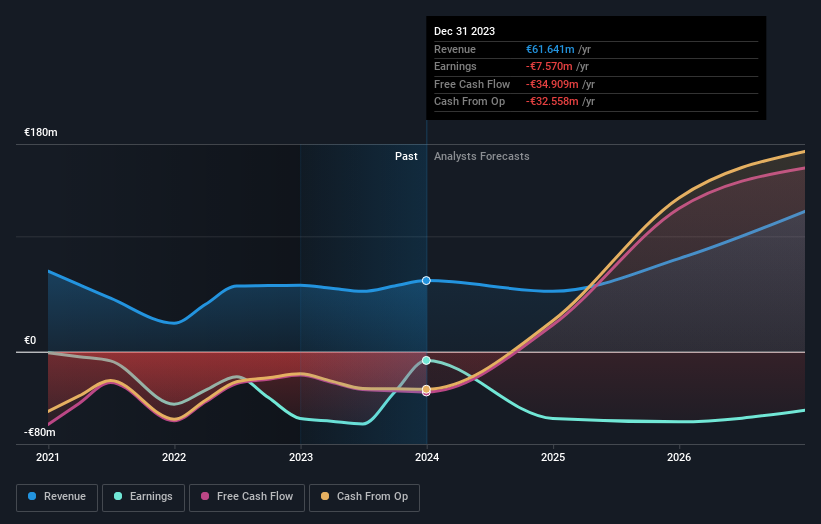This screenshot has height=524, width=821.
Task: Click the Revenue row label in tooltip
Action: coord(454,49)
